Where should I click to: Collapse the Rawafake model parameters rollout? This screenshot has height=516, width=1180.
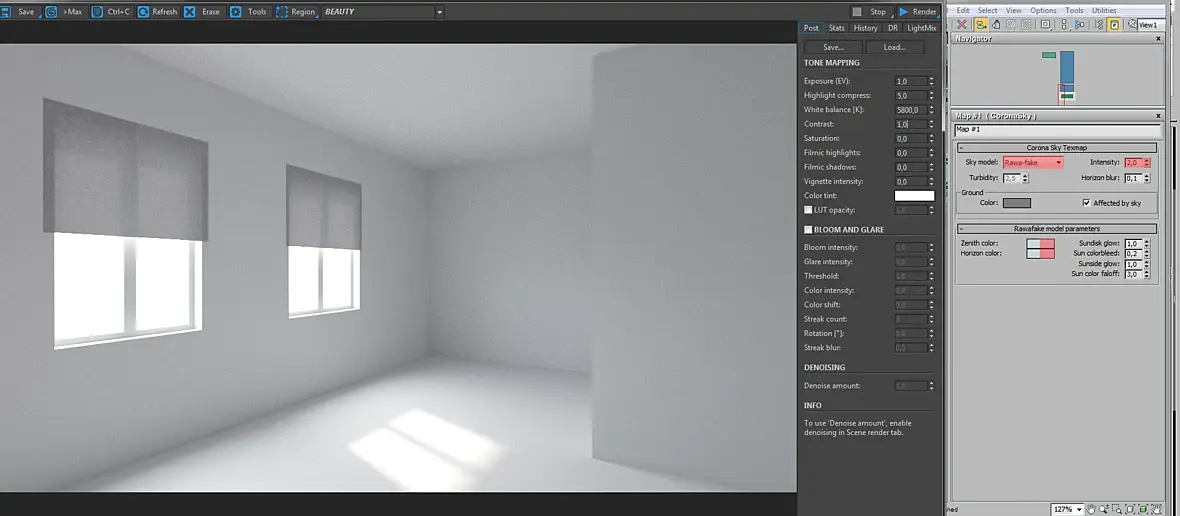coord(961,229)
